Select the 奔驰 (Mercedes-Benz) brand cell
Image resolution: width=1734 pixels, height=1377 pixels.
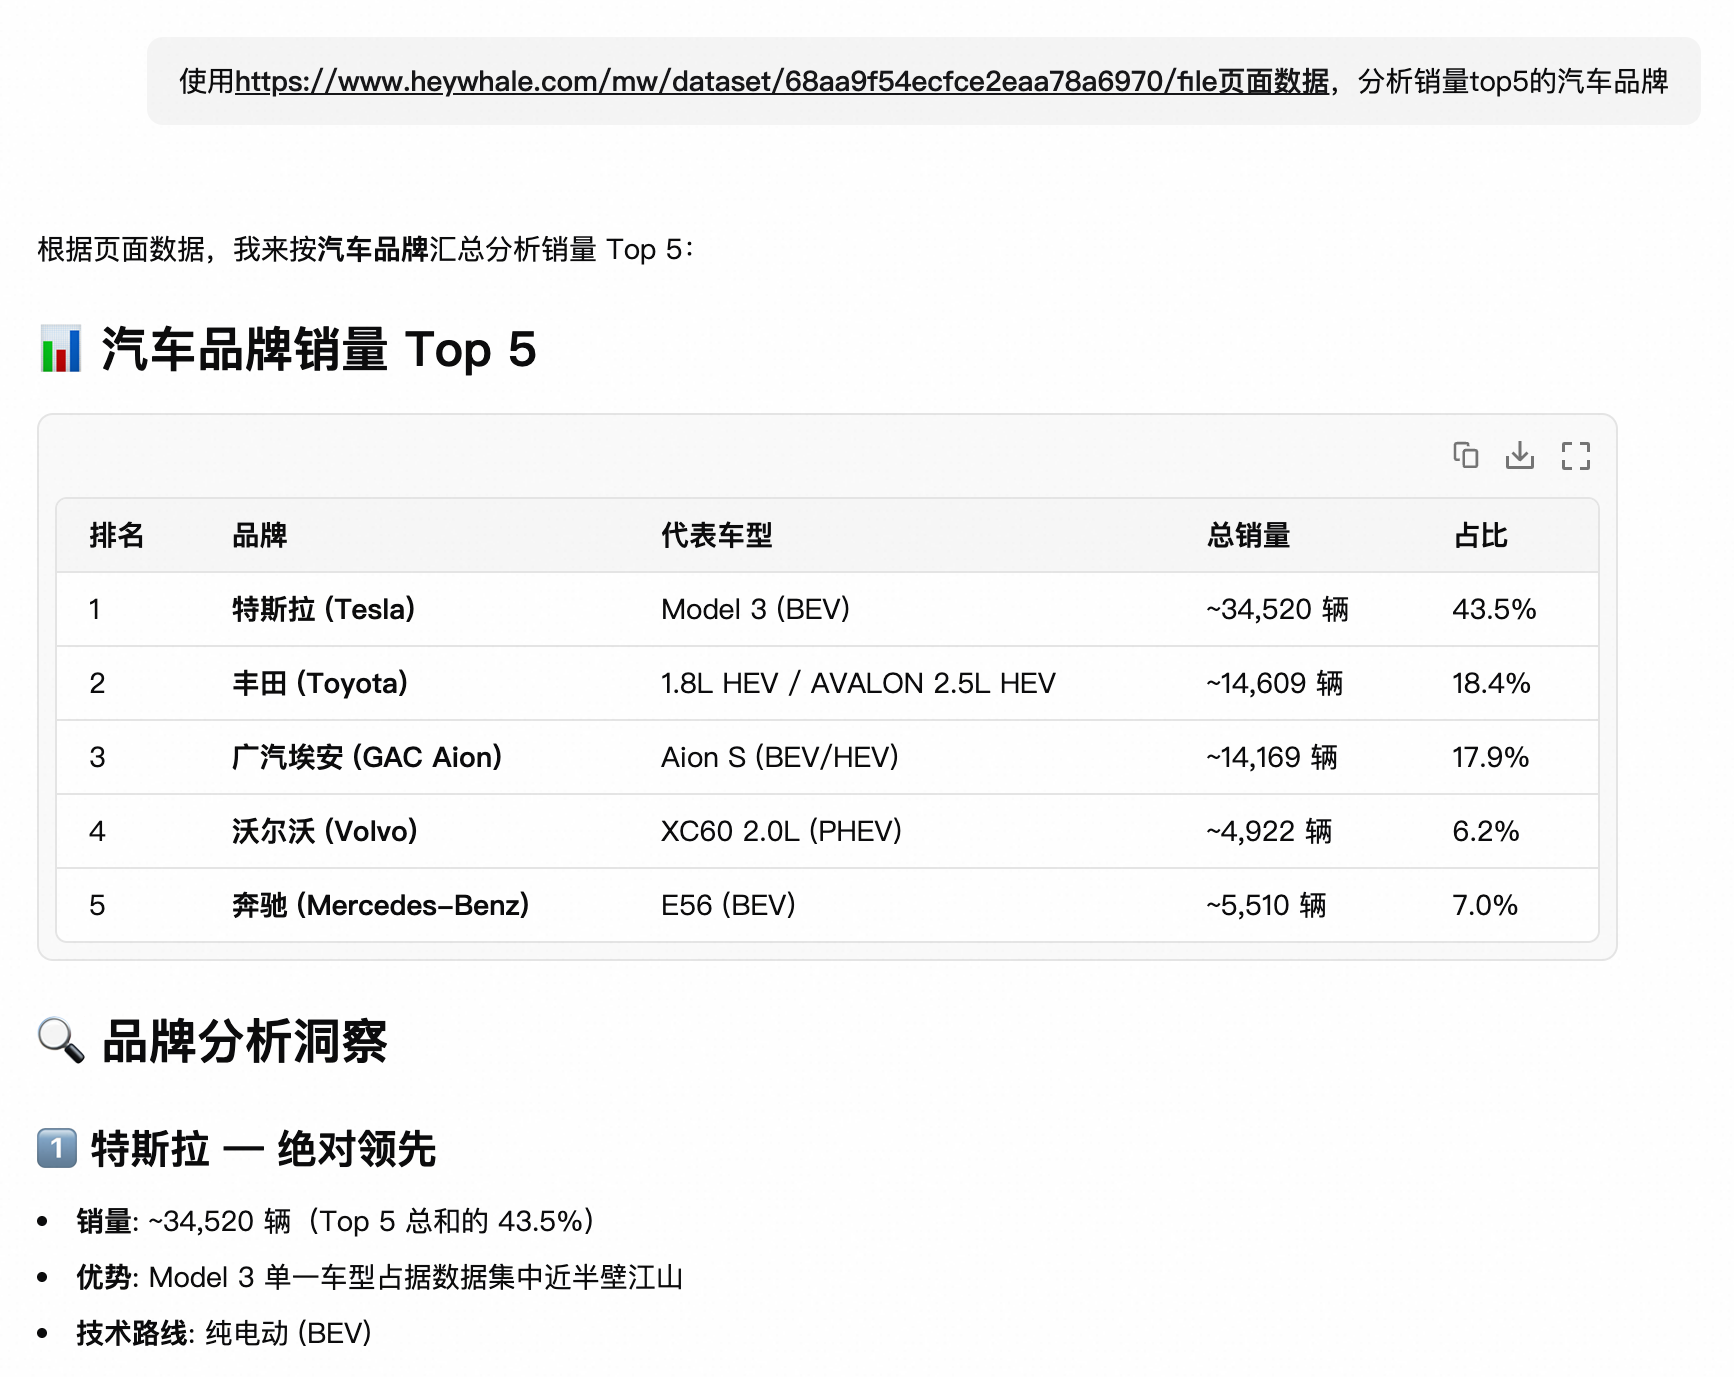tap(380, 905)
